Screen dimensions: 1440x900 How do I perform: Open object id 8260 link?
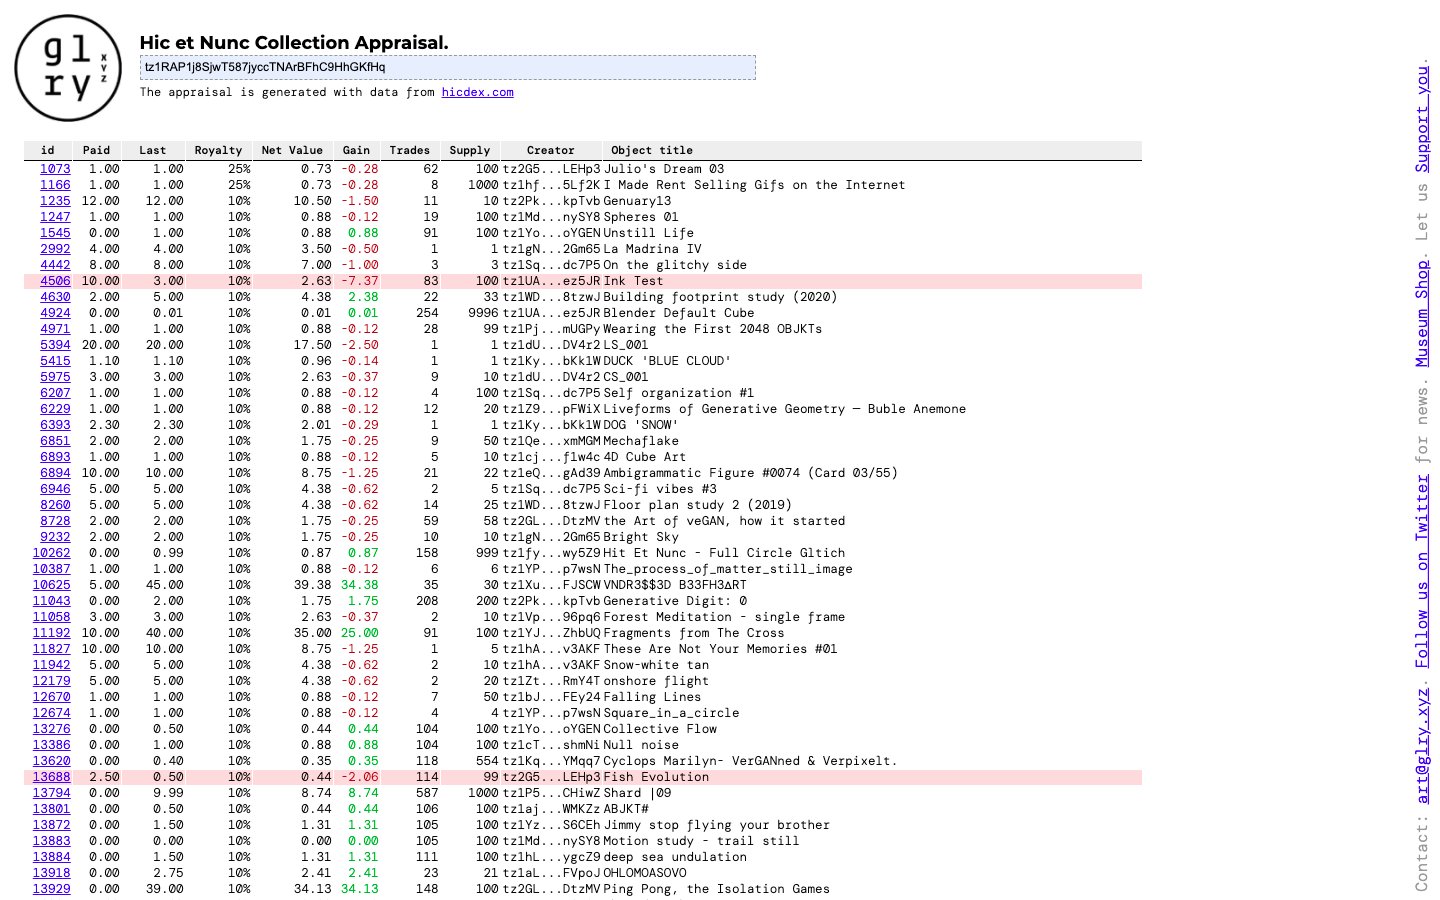click(x=55, y=505)
